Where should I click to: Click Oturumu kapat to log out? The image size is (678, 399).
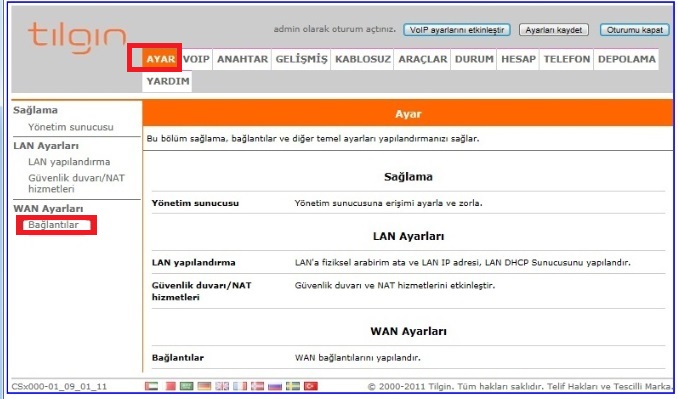(x=634, y=30)
